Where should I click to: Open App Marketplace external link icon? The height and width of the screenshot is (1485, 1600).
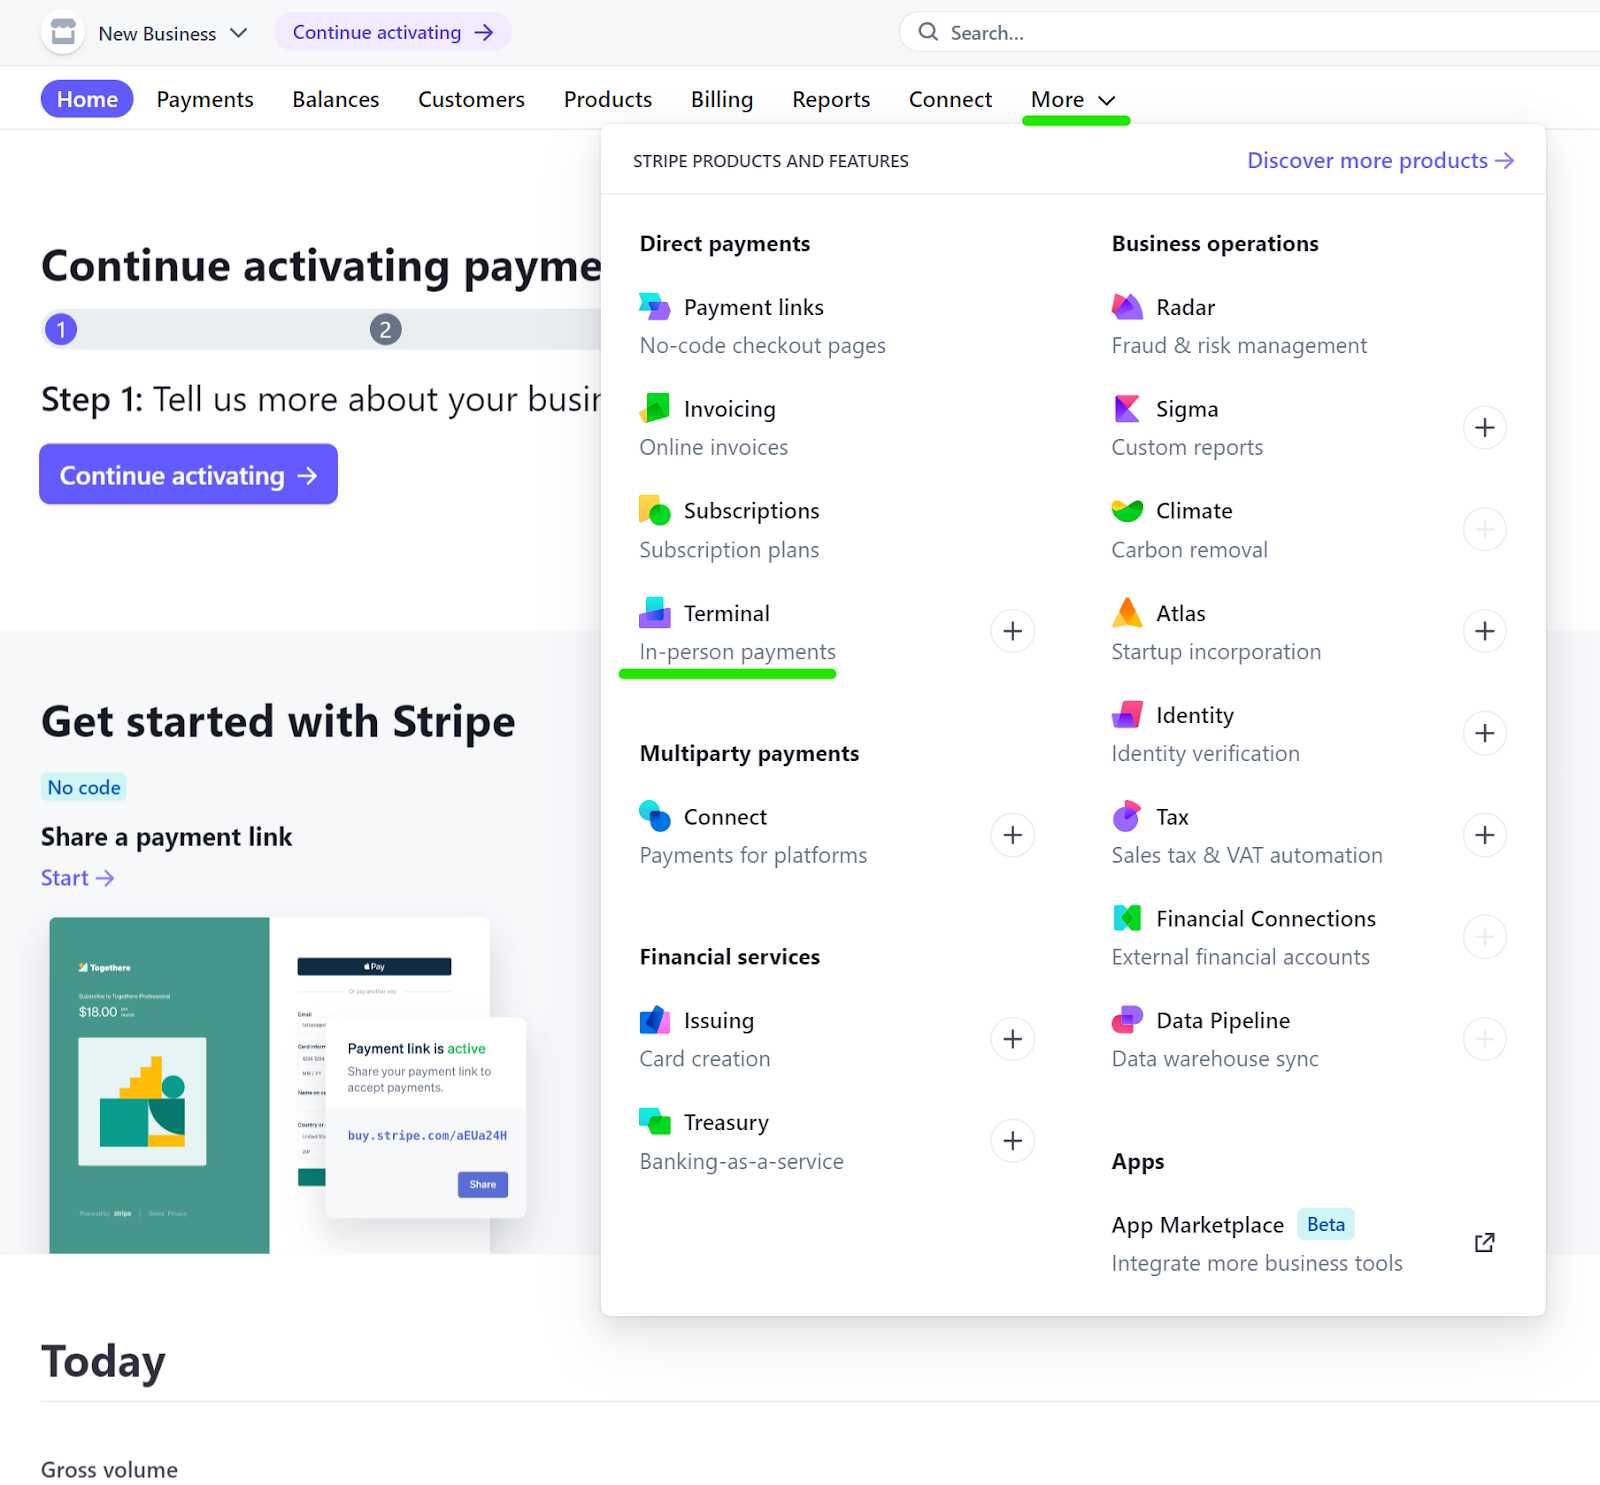[1485, 1242]
